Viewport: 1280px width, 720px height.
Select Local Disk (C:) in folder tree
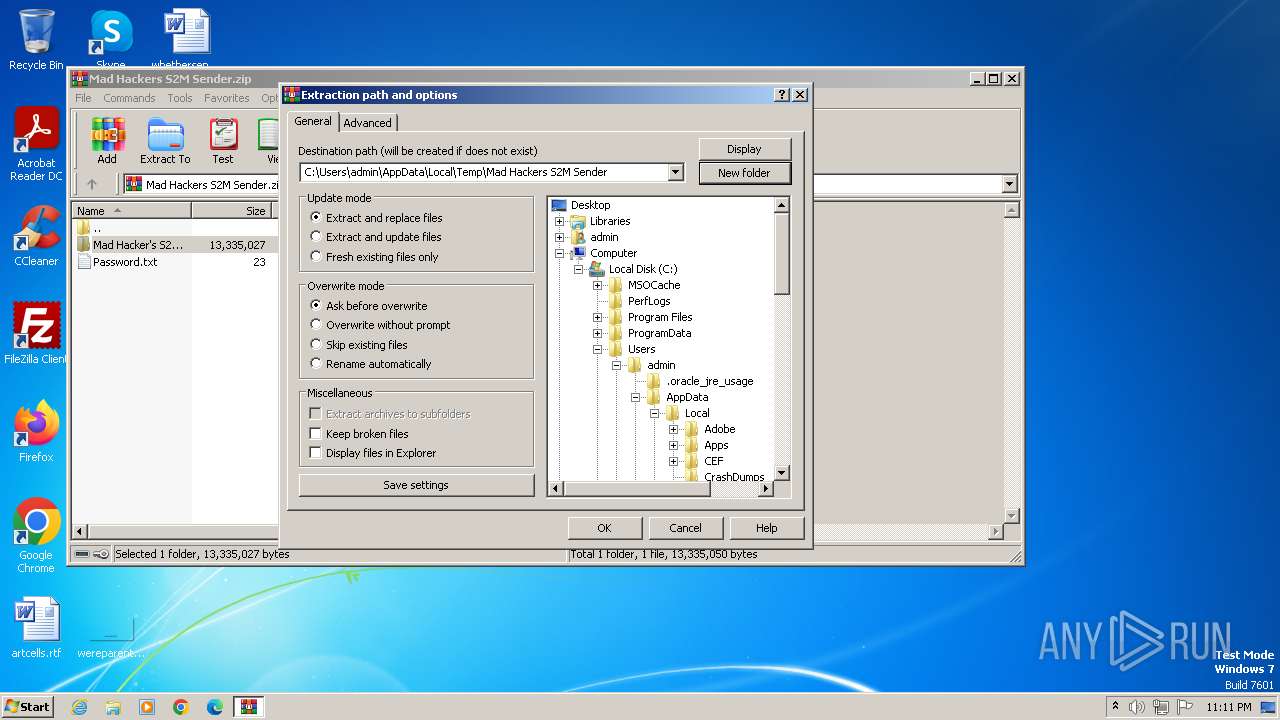tap(643, 269)
